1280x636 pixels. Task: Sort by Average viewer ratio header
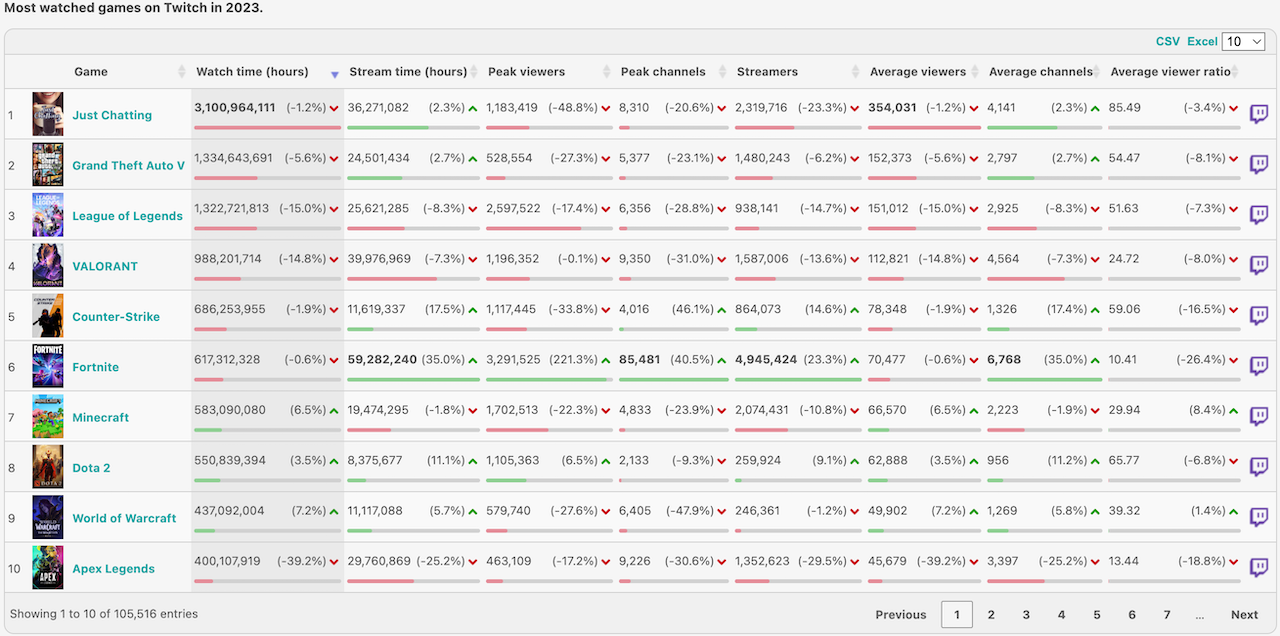[1170, 72]
